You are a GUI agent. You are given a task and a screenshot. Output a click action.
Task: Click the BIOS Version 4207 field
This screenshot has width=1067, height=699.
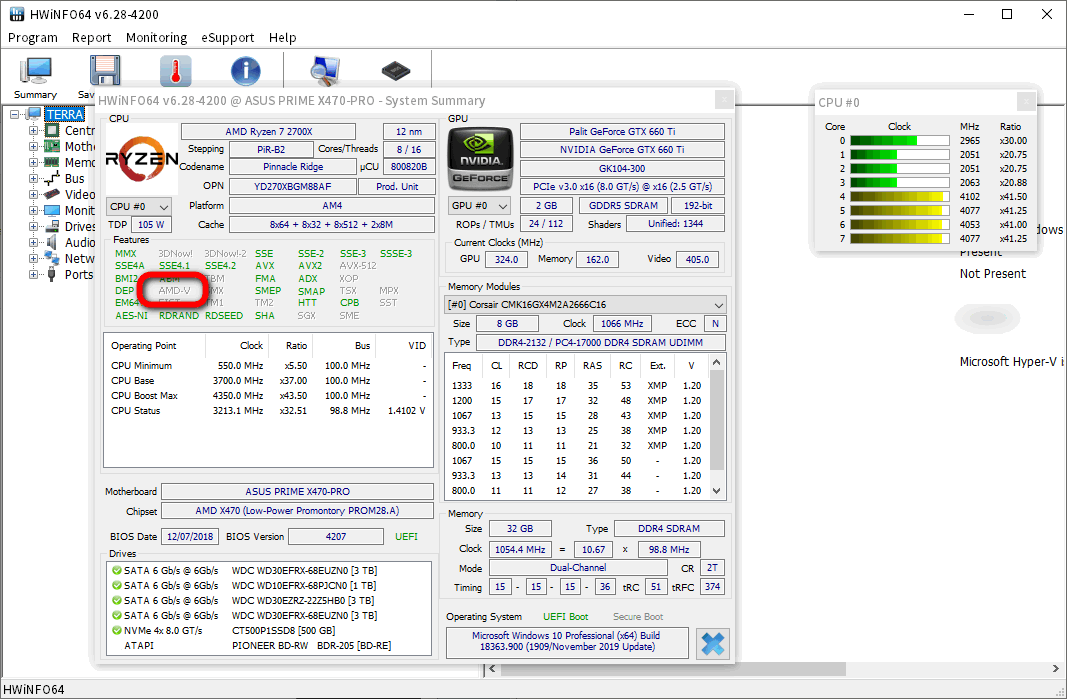[335, 536]
